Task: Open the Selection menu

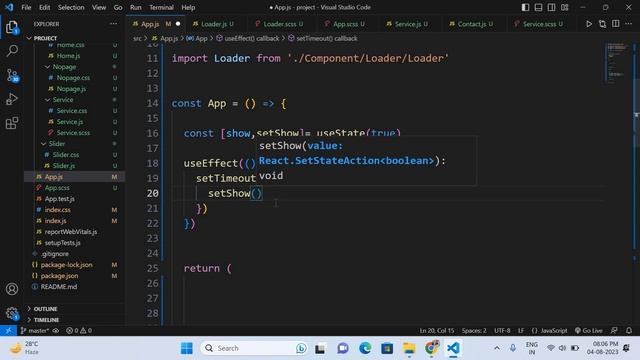Action: pyautogui.click(x=71, y=7)
